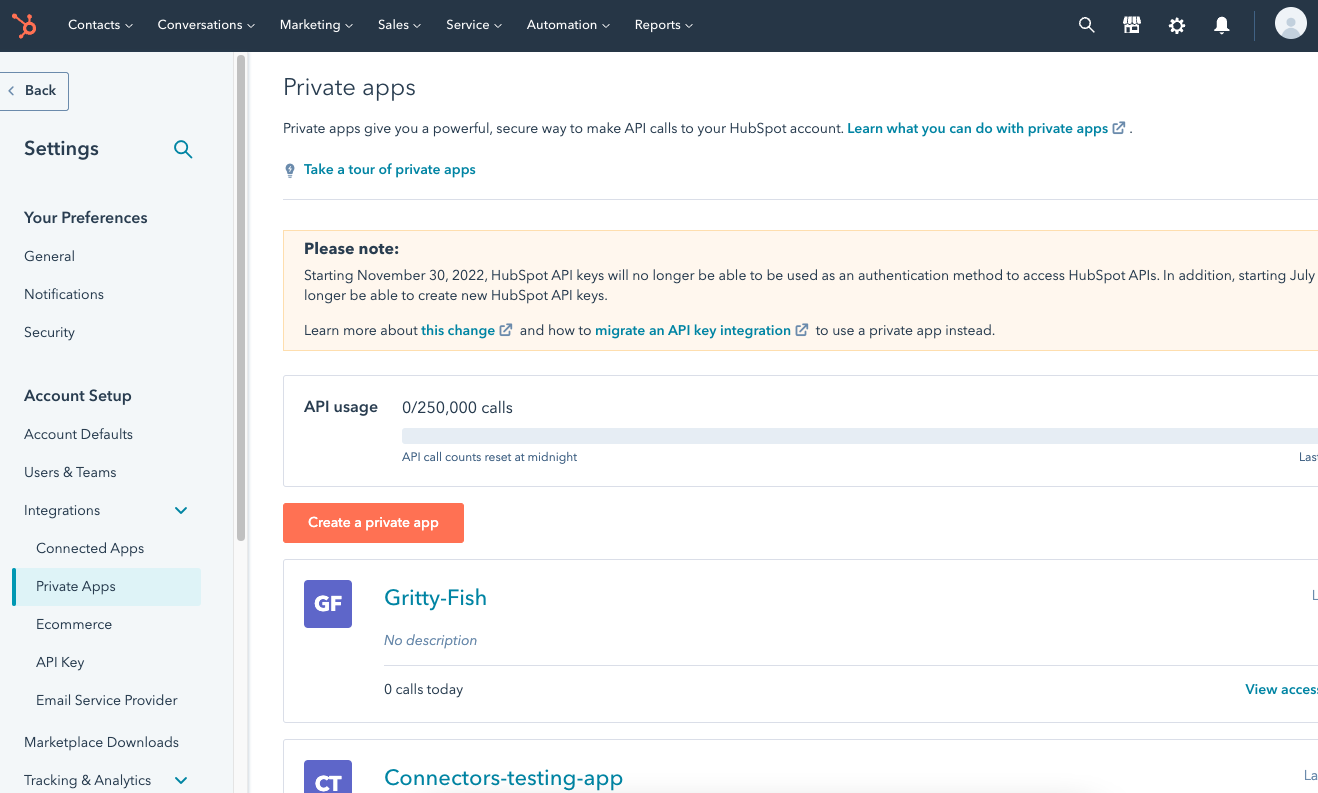The image size is (1318, 793).
Task: Click the 'Private apps' page heading
Action: point(349,88)
